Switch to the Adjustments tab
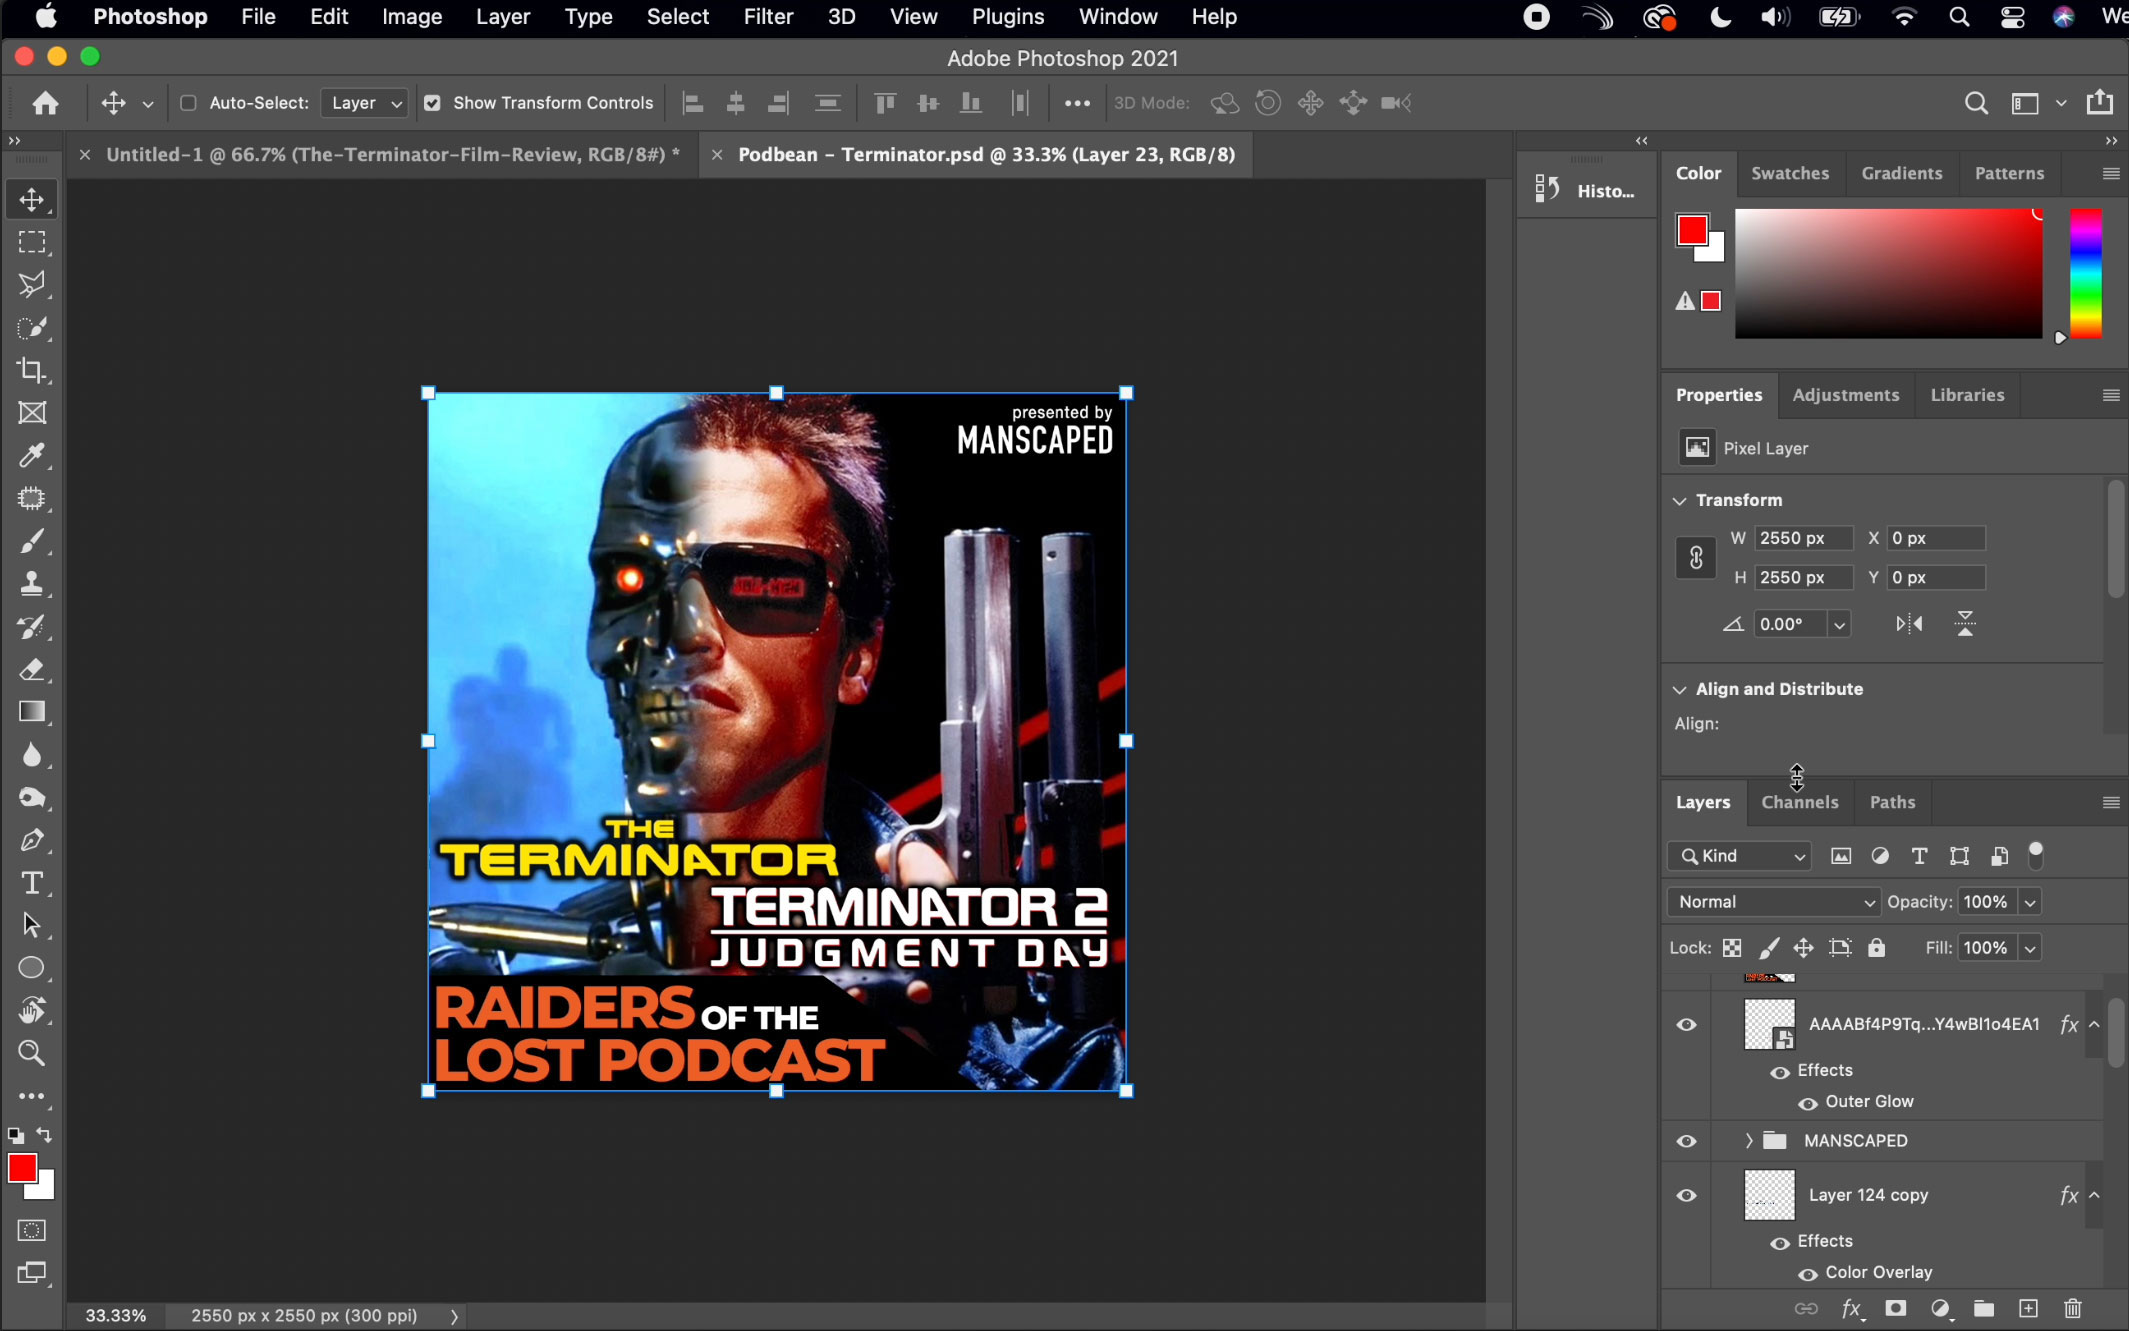The height and width of the screenshot is (1331, 2129). (1845, 395)
